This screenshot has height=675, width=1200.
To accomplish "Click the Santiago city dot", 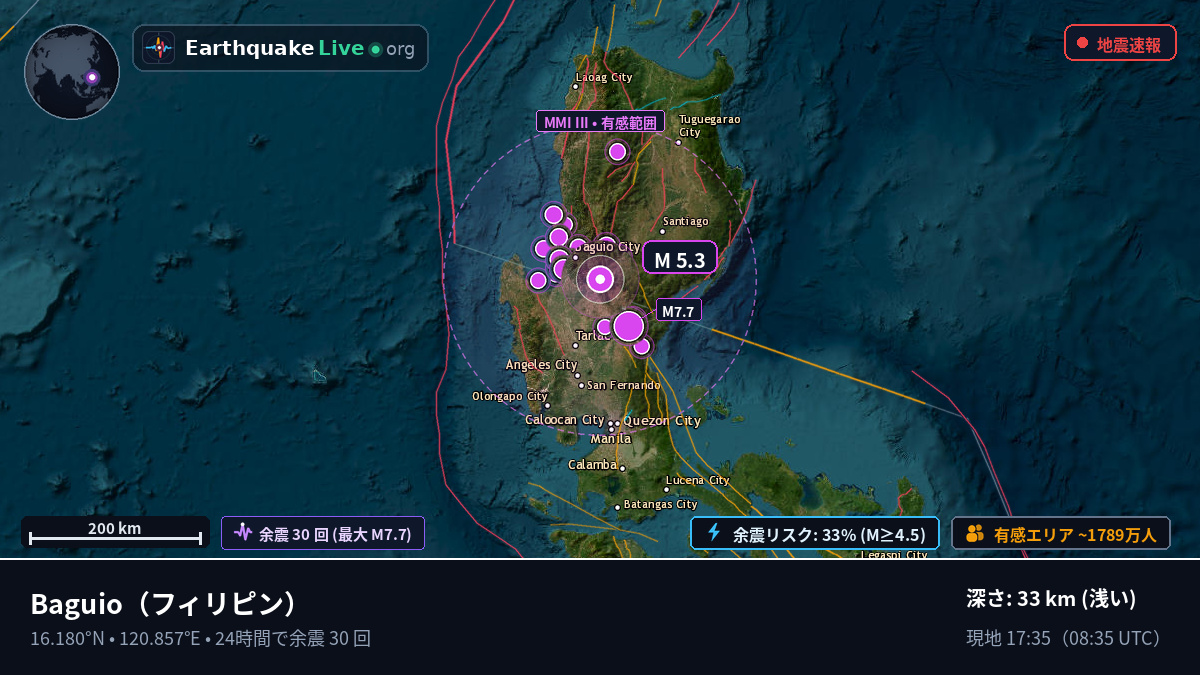I will 662,231.
